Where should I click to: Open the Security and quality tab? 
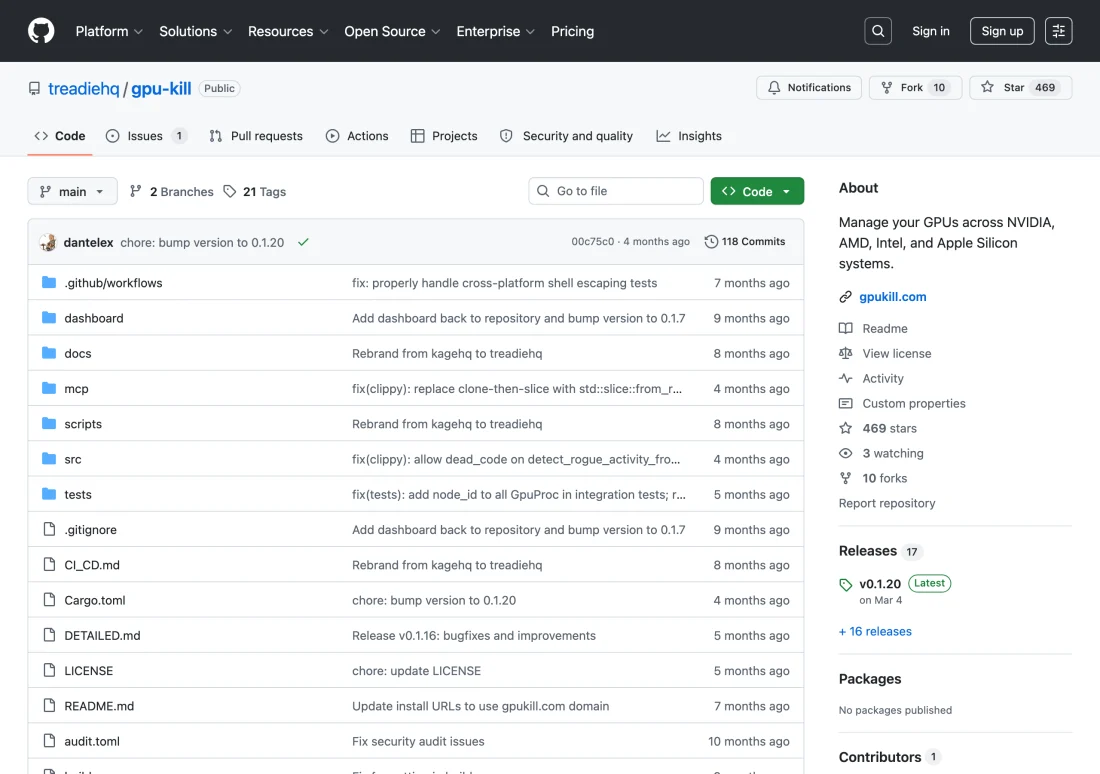tap(566, 136)
